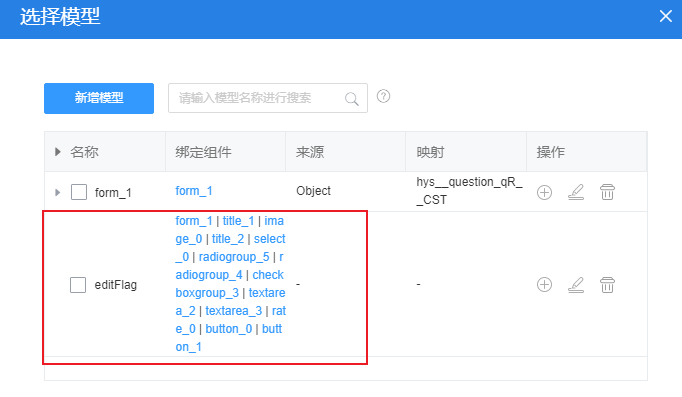Select the Object source cell
682x397 pixels.
tap(313, 190)
